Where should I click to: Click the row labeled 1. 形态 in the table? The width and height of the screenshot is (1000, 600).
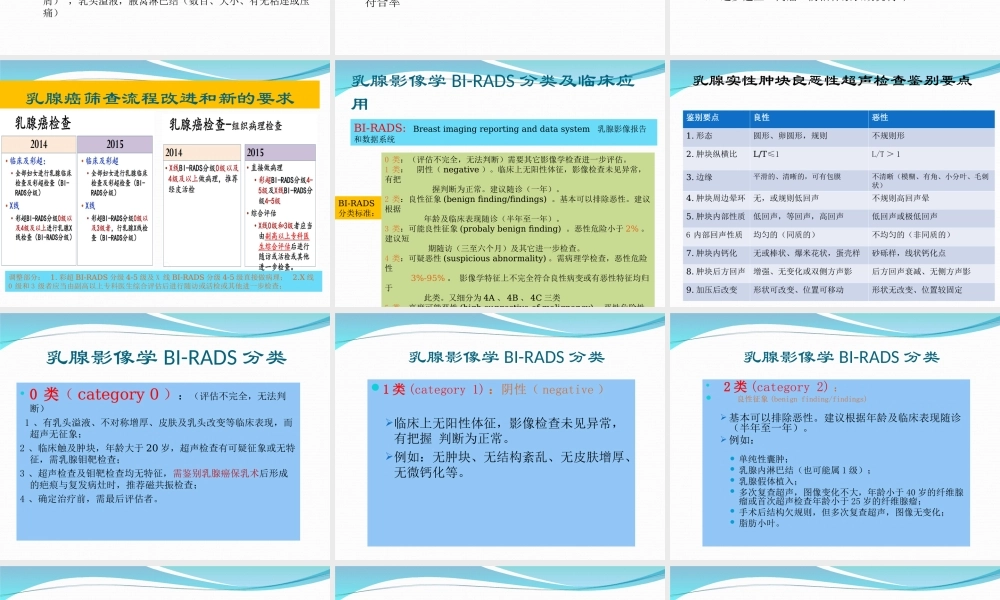pos(700,135)
